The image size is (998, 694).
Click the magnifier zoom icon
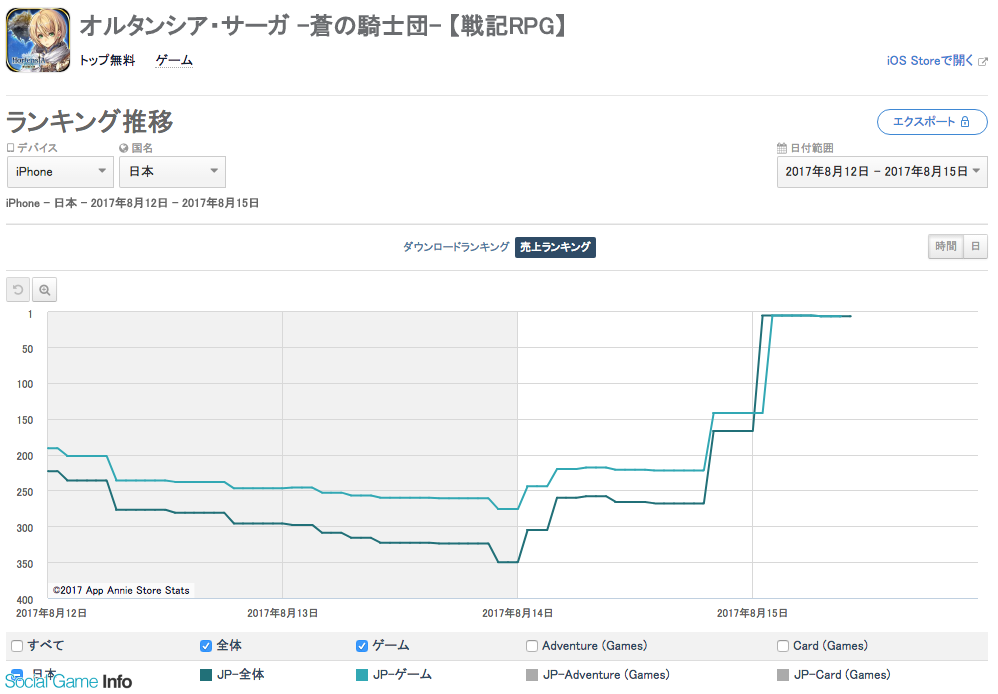pyautogui.click(x=45, y=290)
